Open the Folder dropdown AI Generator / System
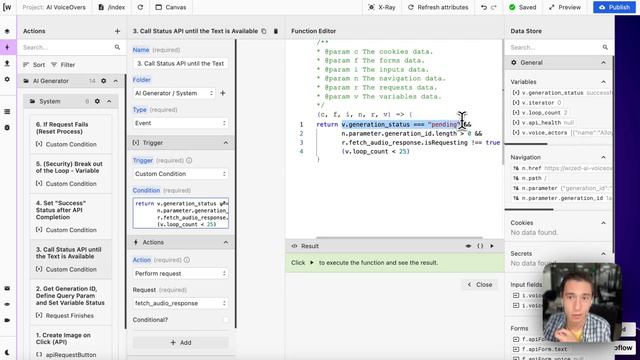This screenshot has height=360, width=640. tap(174, 93)
